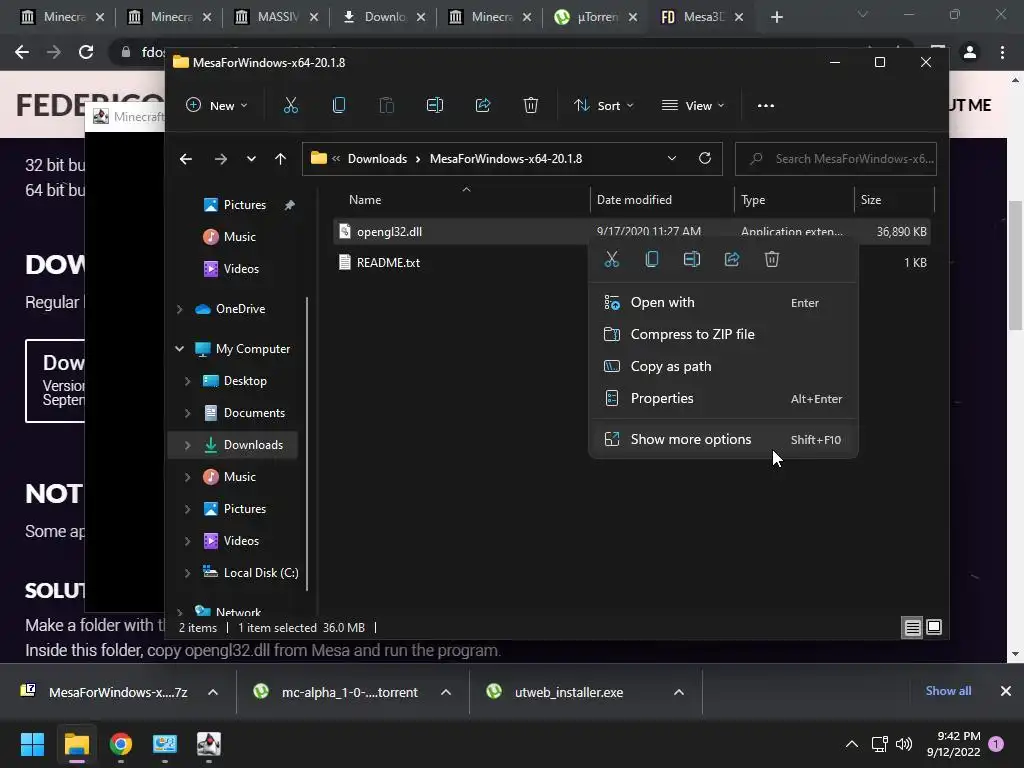Open the New item dropdown
Image resolution: width=1024 pixels, height=768 pixels.
pos(217,105)
